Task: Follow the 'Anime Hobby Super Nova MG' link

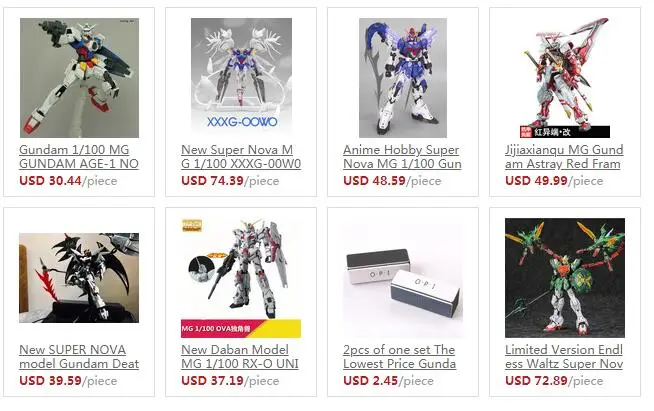Action: click(x=402, y=156)
